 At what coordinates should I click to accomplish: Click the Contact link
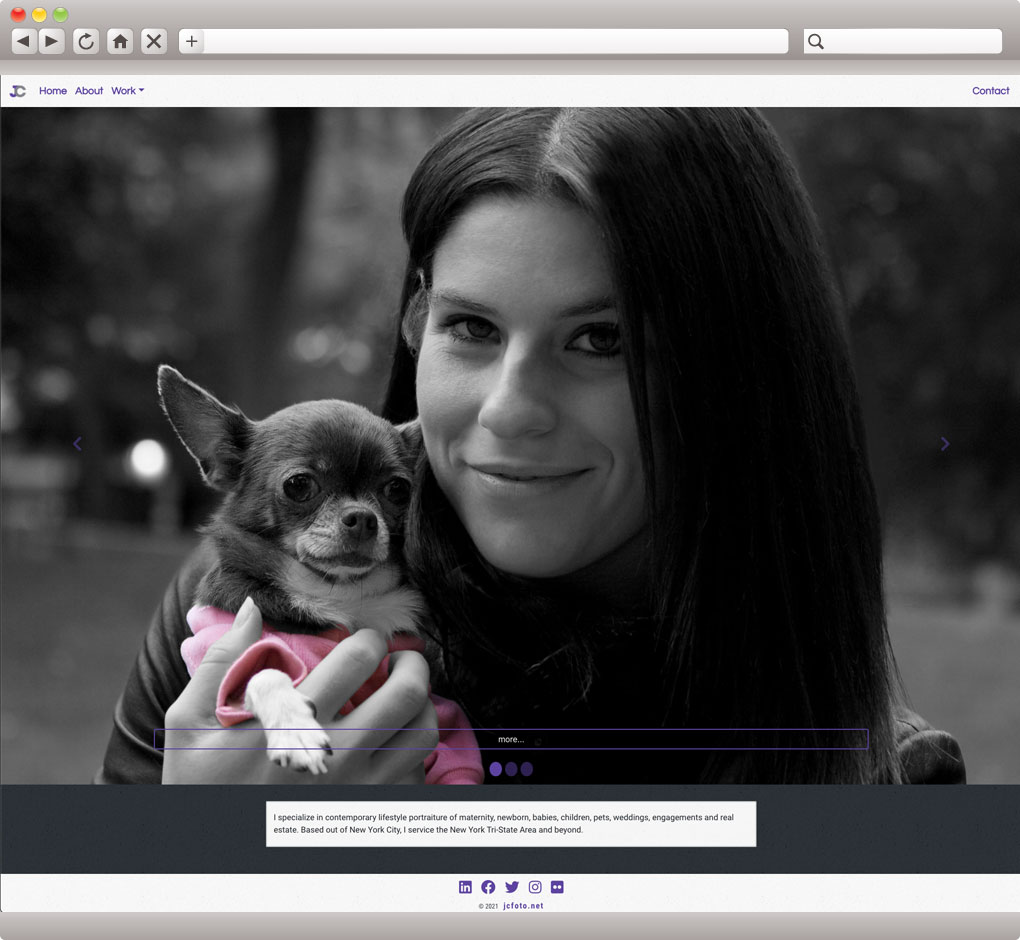(x=990, y=91)
